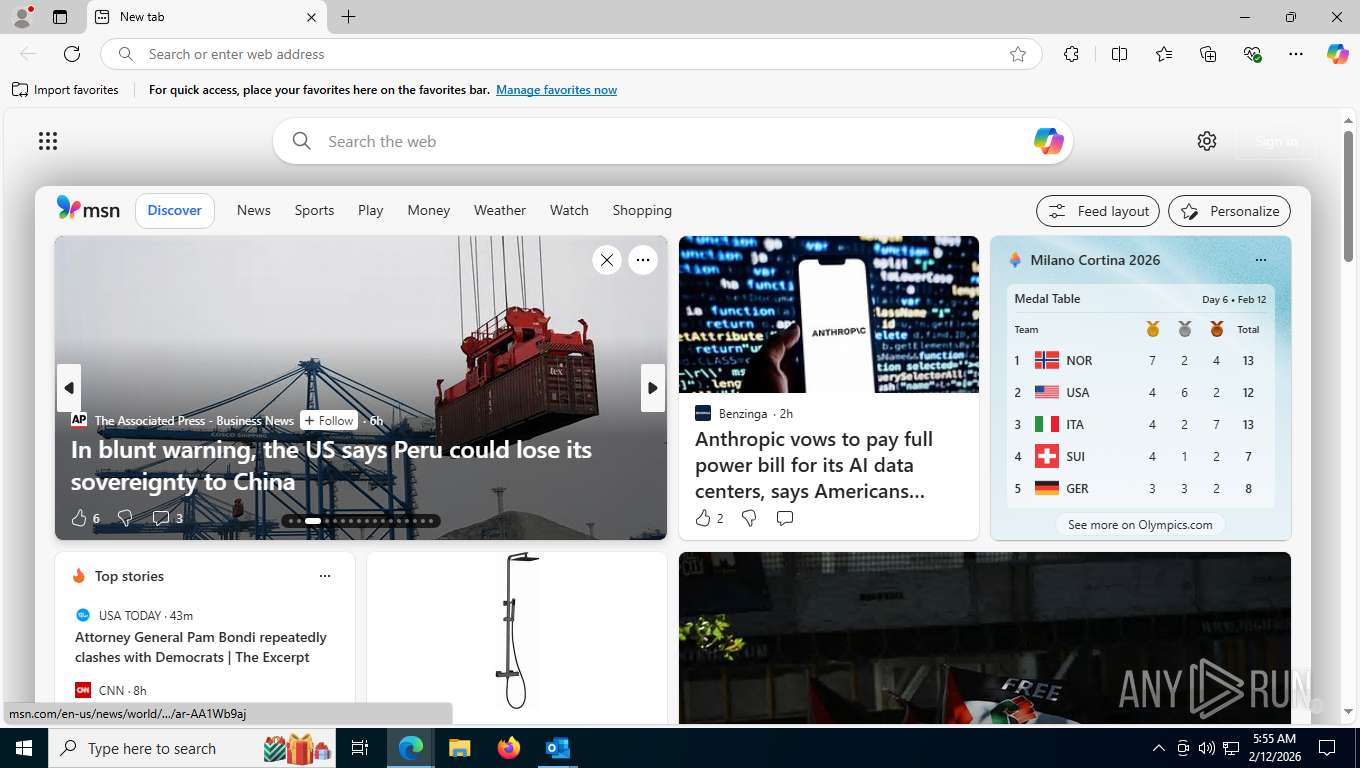The image size is (1360, 768).
Task: Show hidden system tray icons
Action: 1159,748
